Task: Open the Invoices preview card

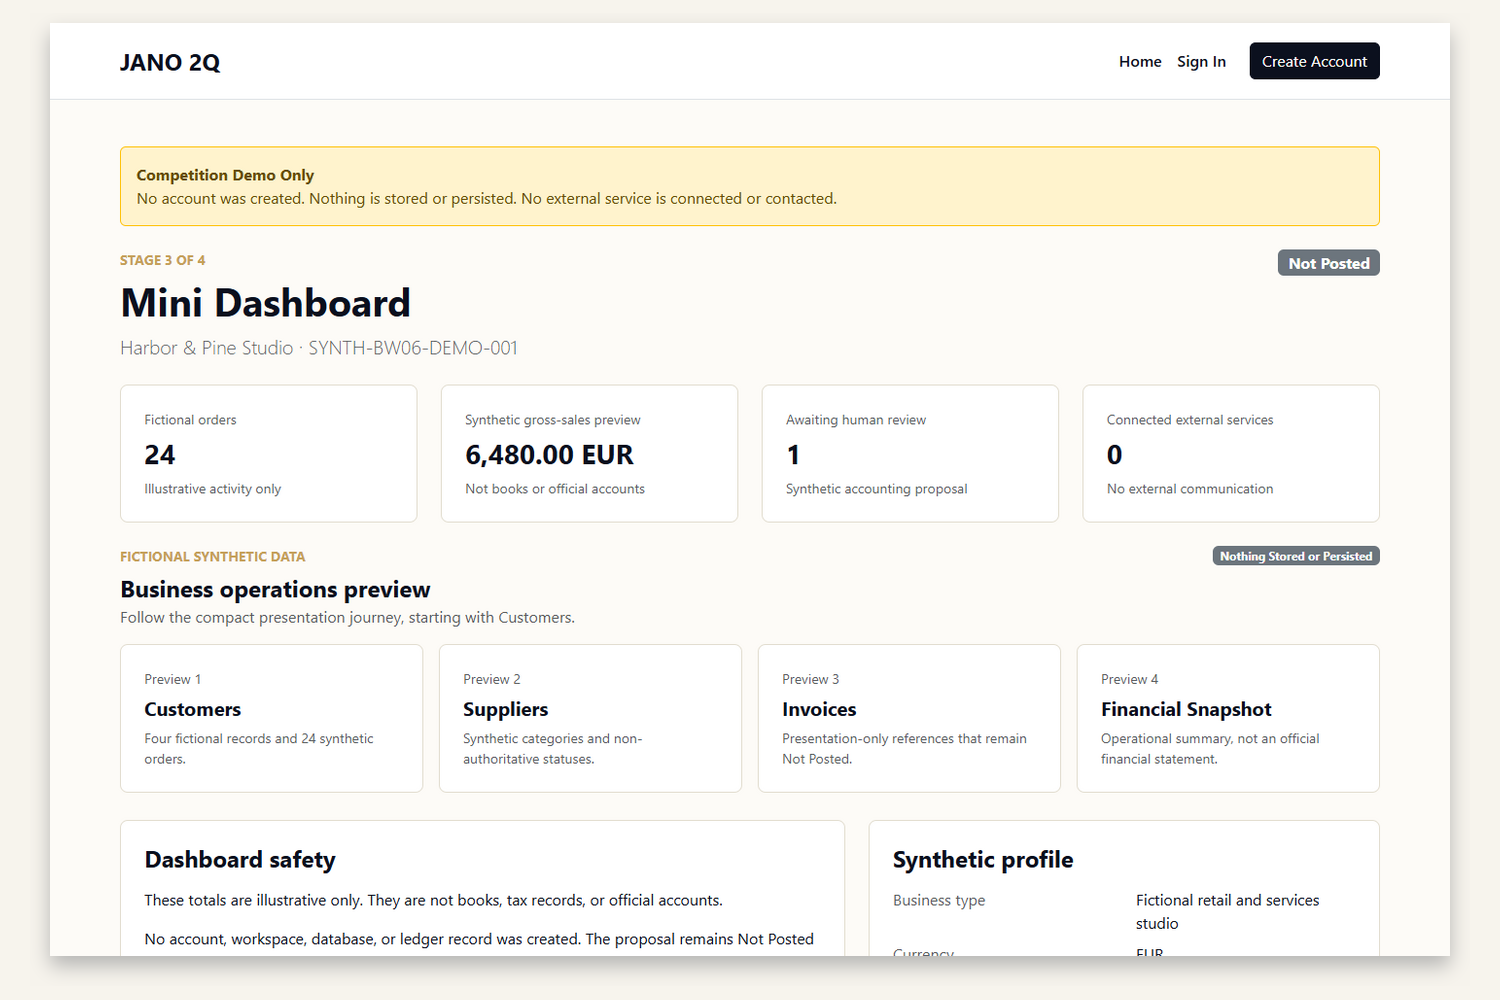Action: (909, 718)
